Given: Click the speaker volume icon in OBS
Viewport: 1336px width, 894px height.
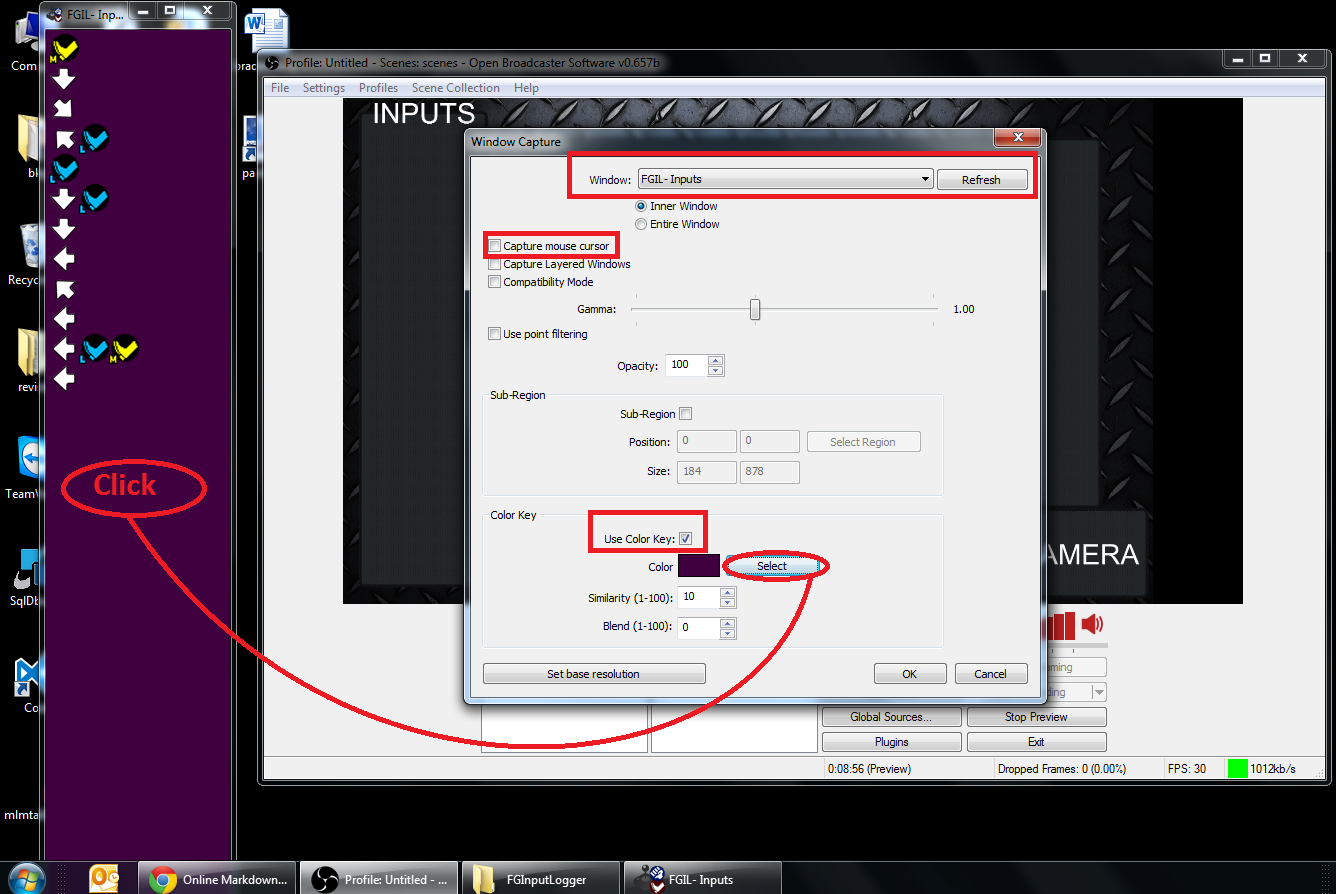Looking at the screenshot, I should (x=1092, y=625).
